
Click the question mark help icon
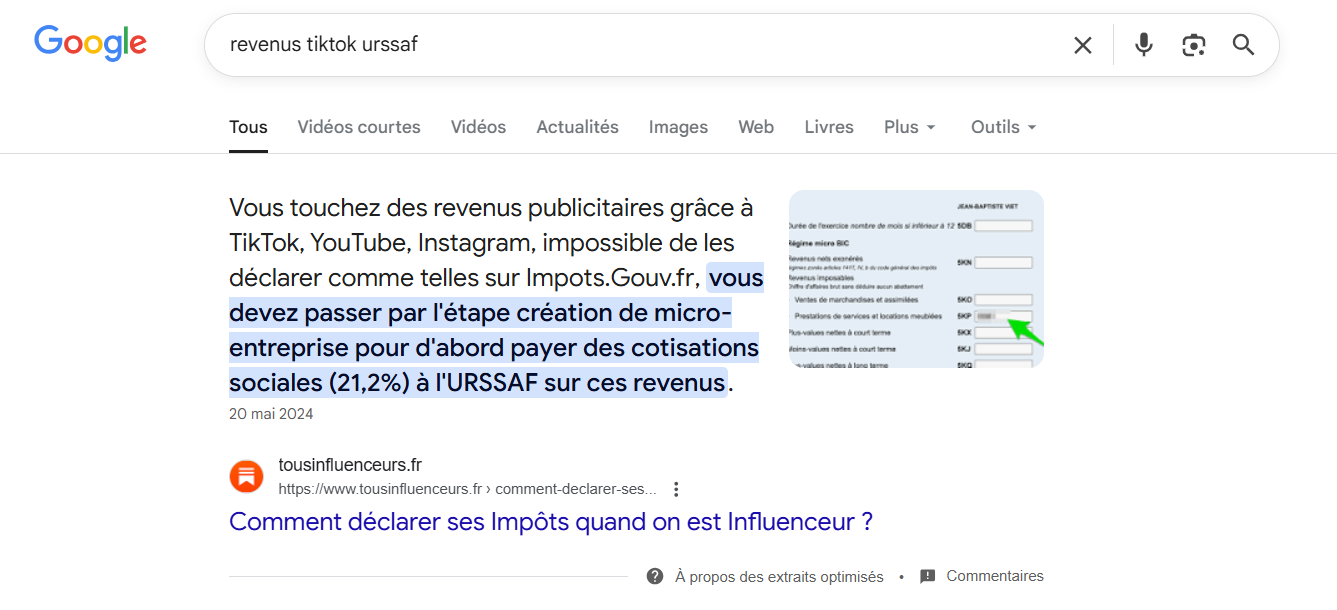[655, 577]
